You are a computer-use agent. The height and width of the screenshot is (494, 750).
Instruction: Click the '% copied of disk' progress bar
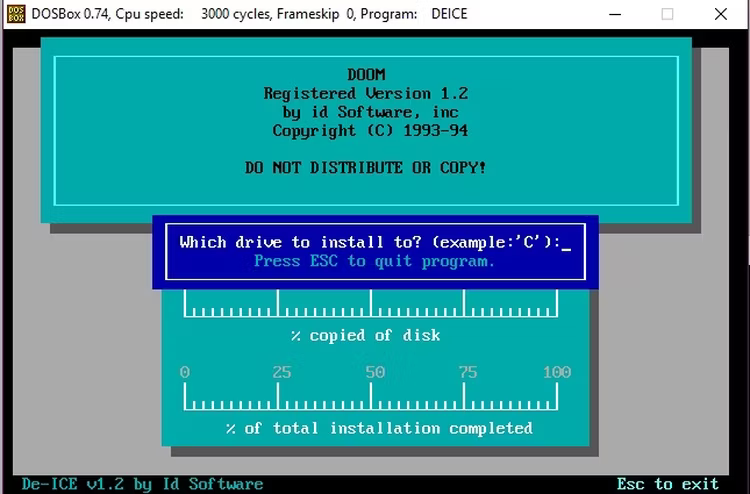371,303
